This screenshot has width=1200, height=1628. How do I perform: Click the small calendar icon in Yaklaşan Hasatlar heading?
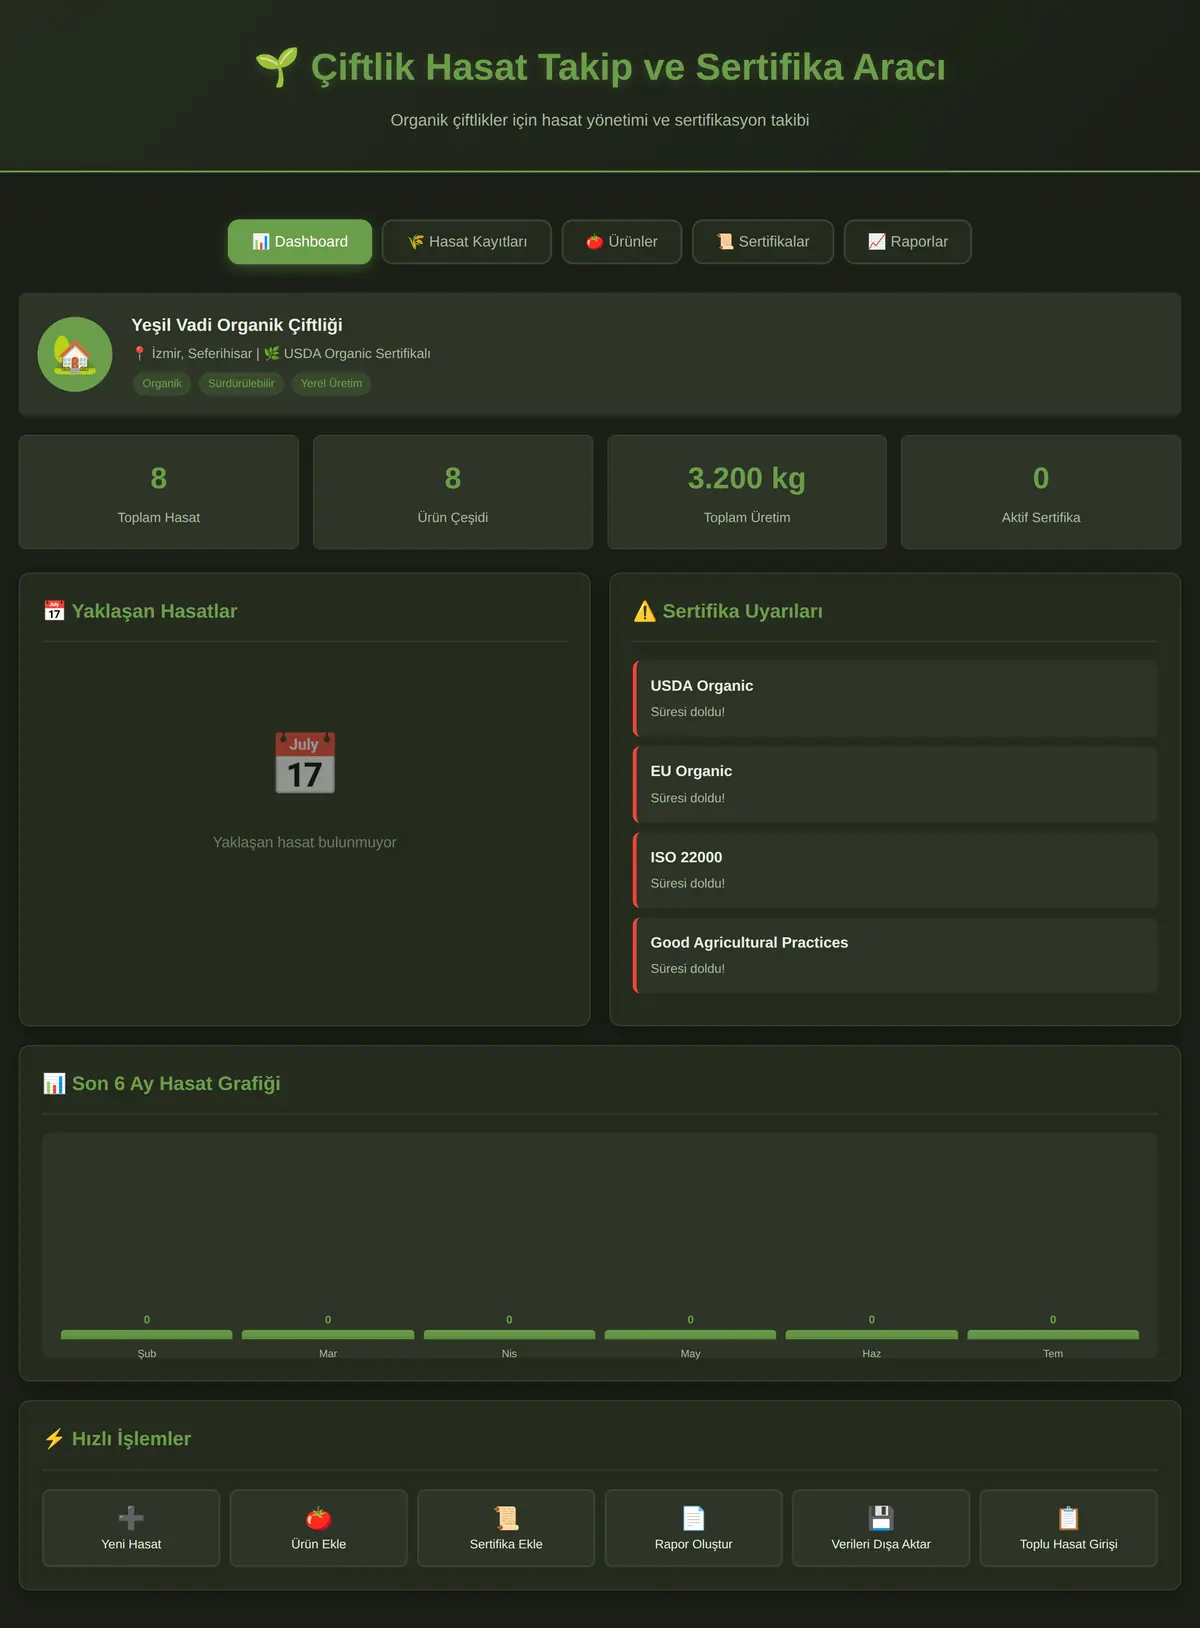54,611
